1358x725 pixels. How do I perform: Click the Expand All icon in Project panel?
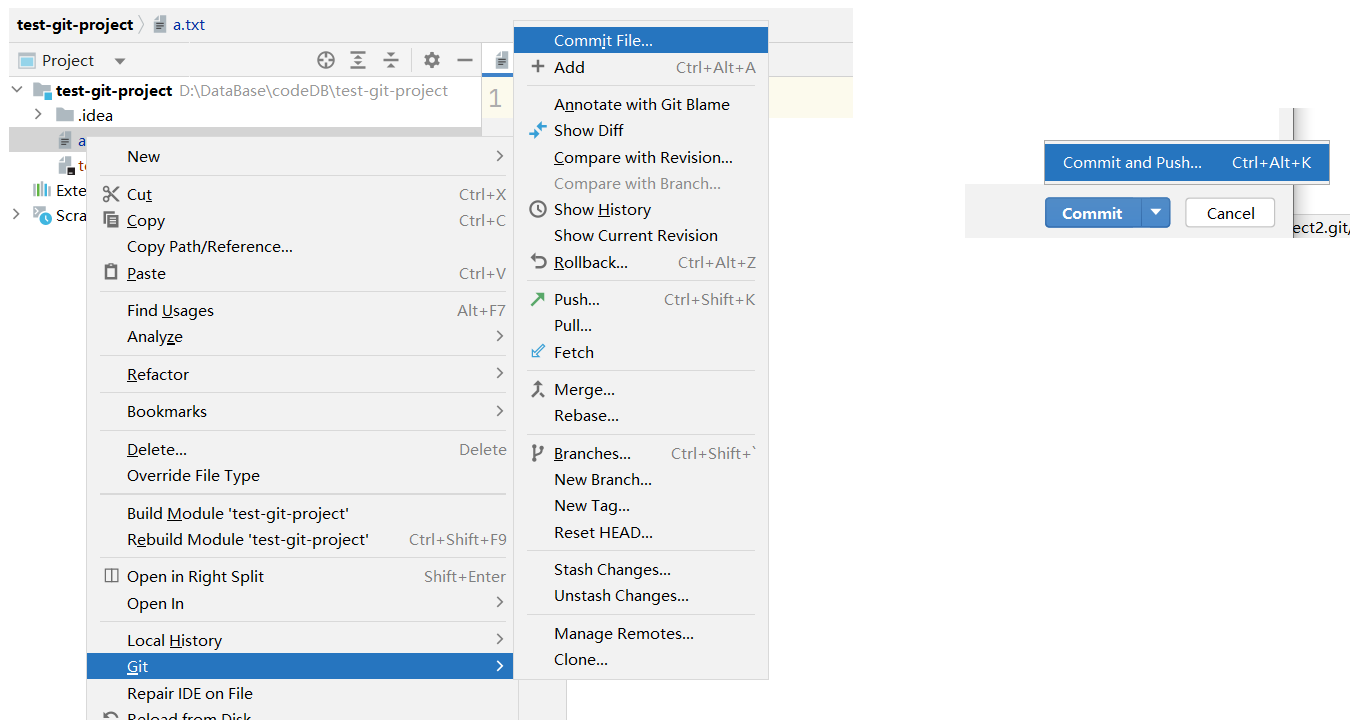358,60
